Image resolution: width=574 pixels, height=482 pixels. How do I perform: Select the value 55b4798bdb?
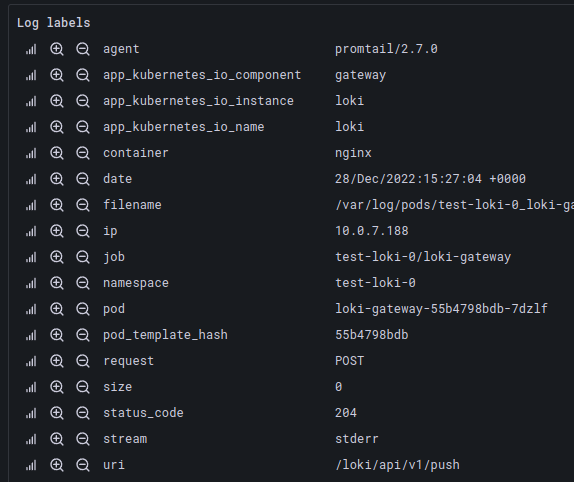(x=372, y=335)
